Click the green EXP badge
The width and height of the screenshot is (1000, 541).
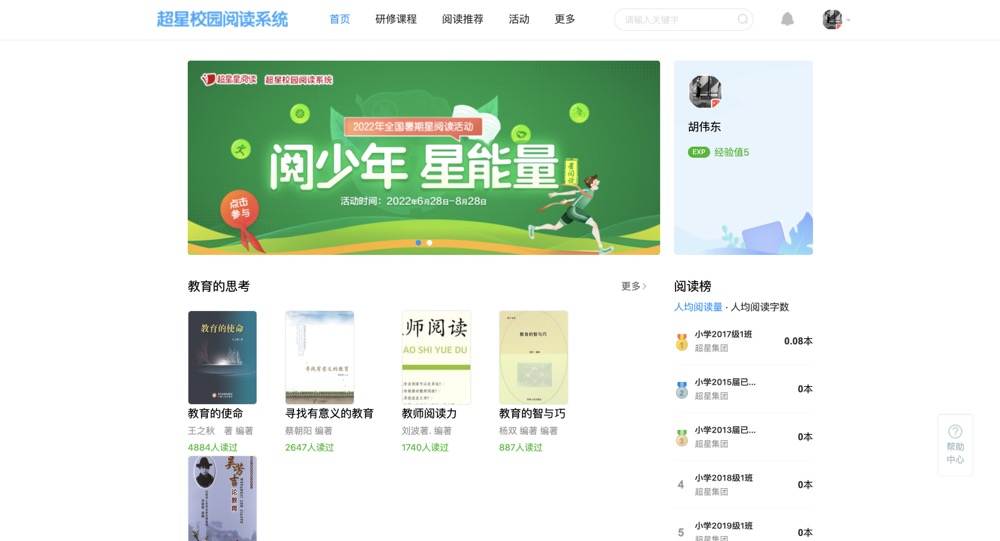pos(699,152)
